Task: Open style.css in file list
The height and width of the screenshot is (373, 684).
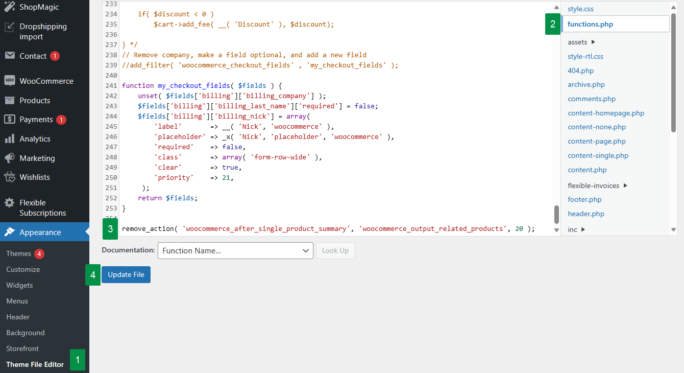Action: point(580,9)
